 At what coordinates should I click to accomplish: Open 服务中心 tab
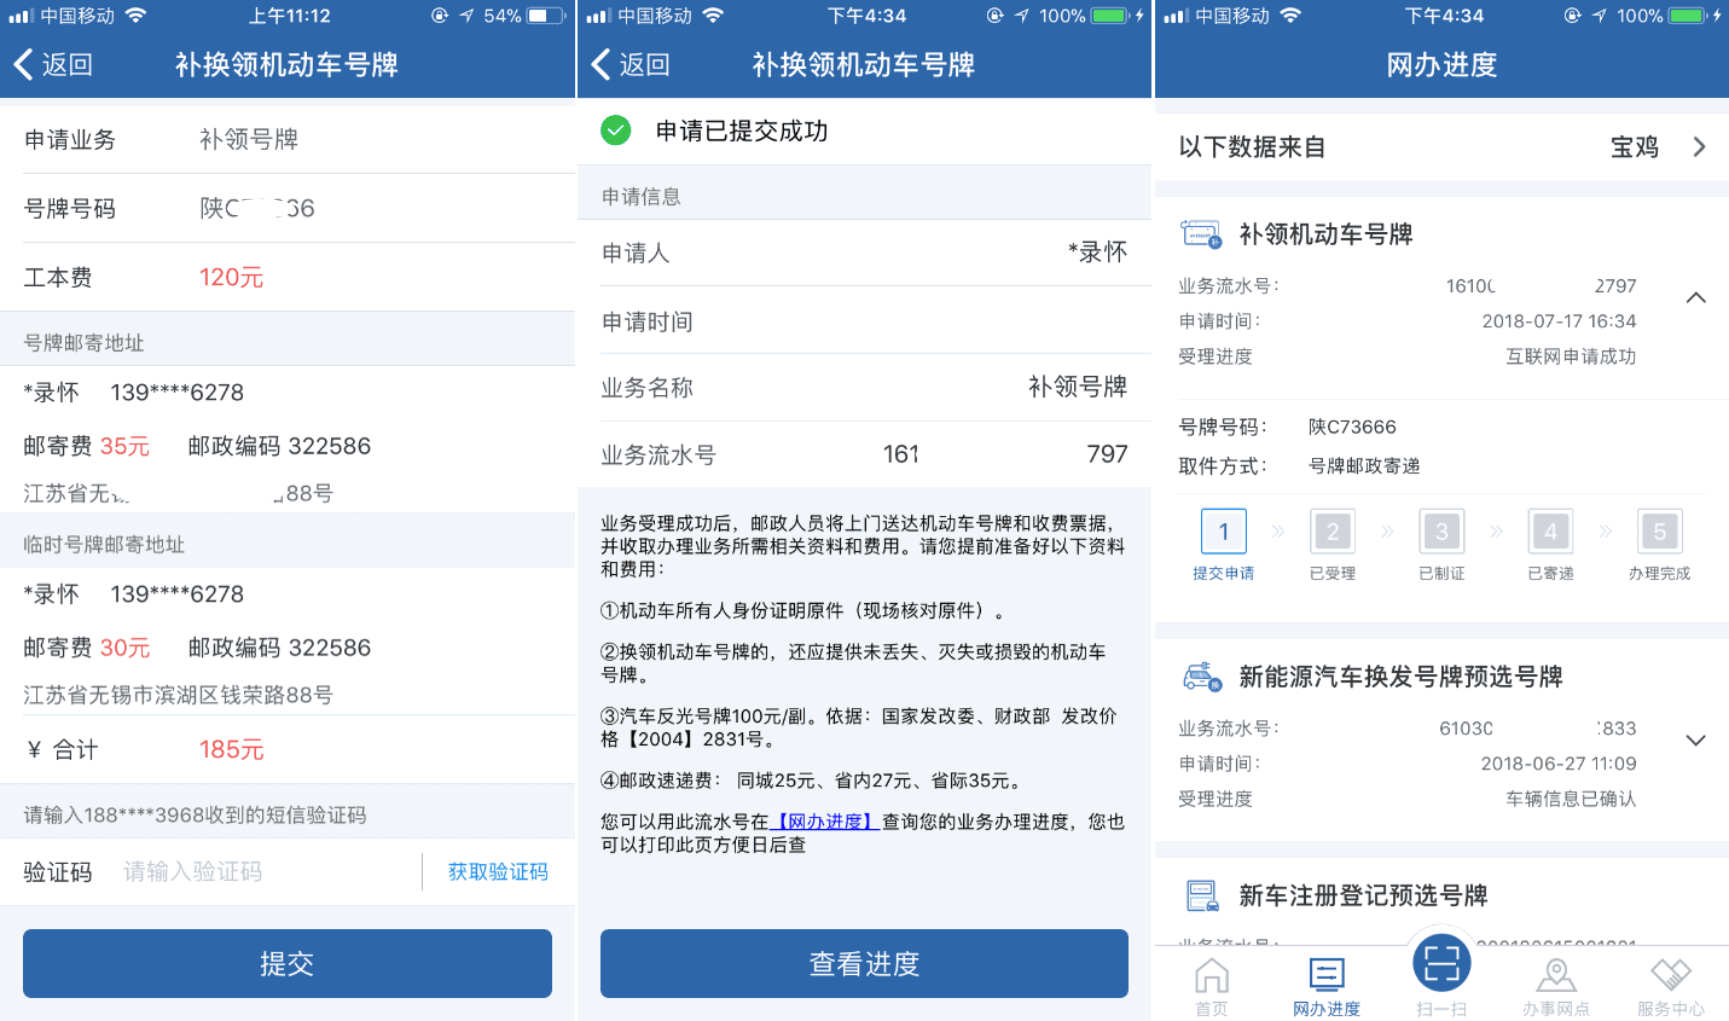point(1670,986)
